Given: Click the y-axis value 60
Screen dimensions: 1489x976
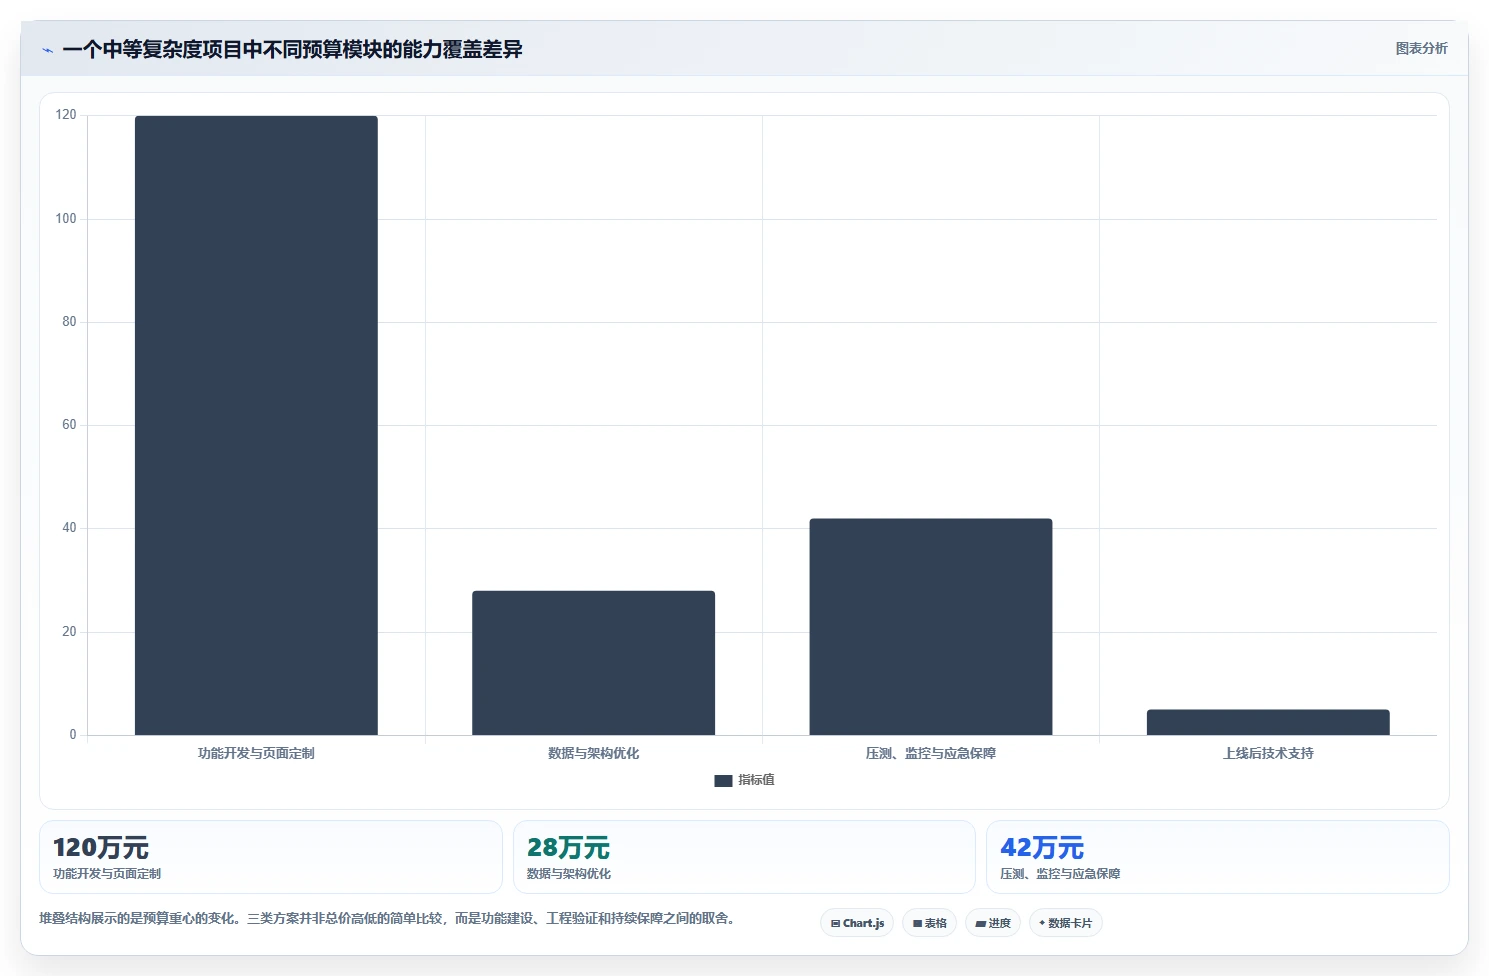Looking at the screenshot, I should pos(69,424).
